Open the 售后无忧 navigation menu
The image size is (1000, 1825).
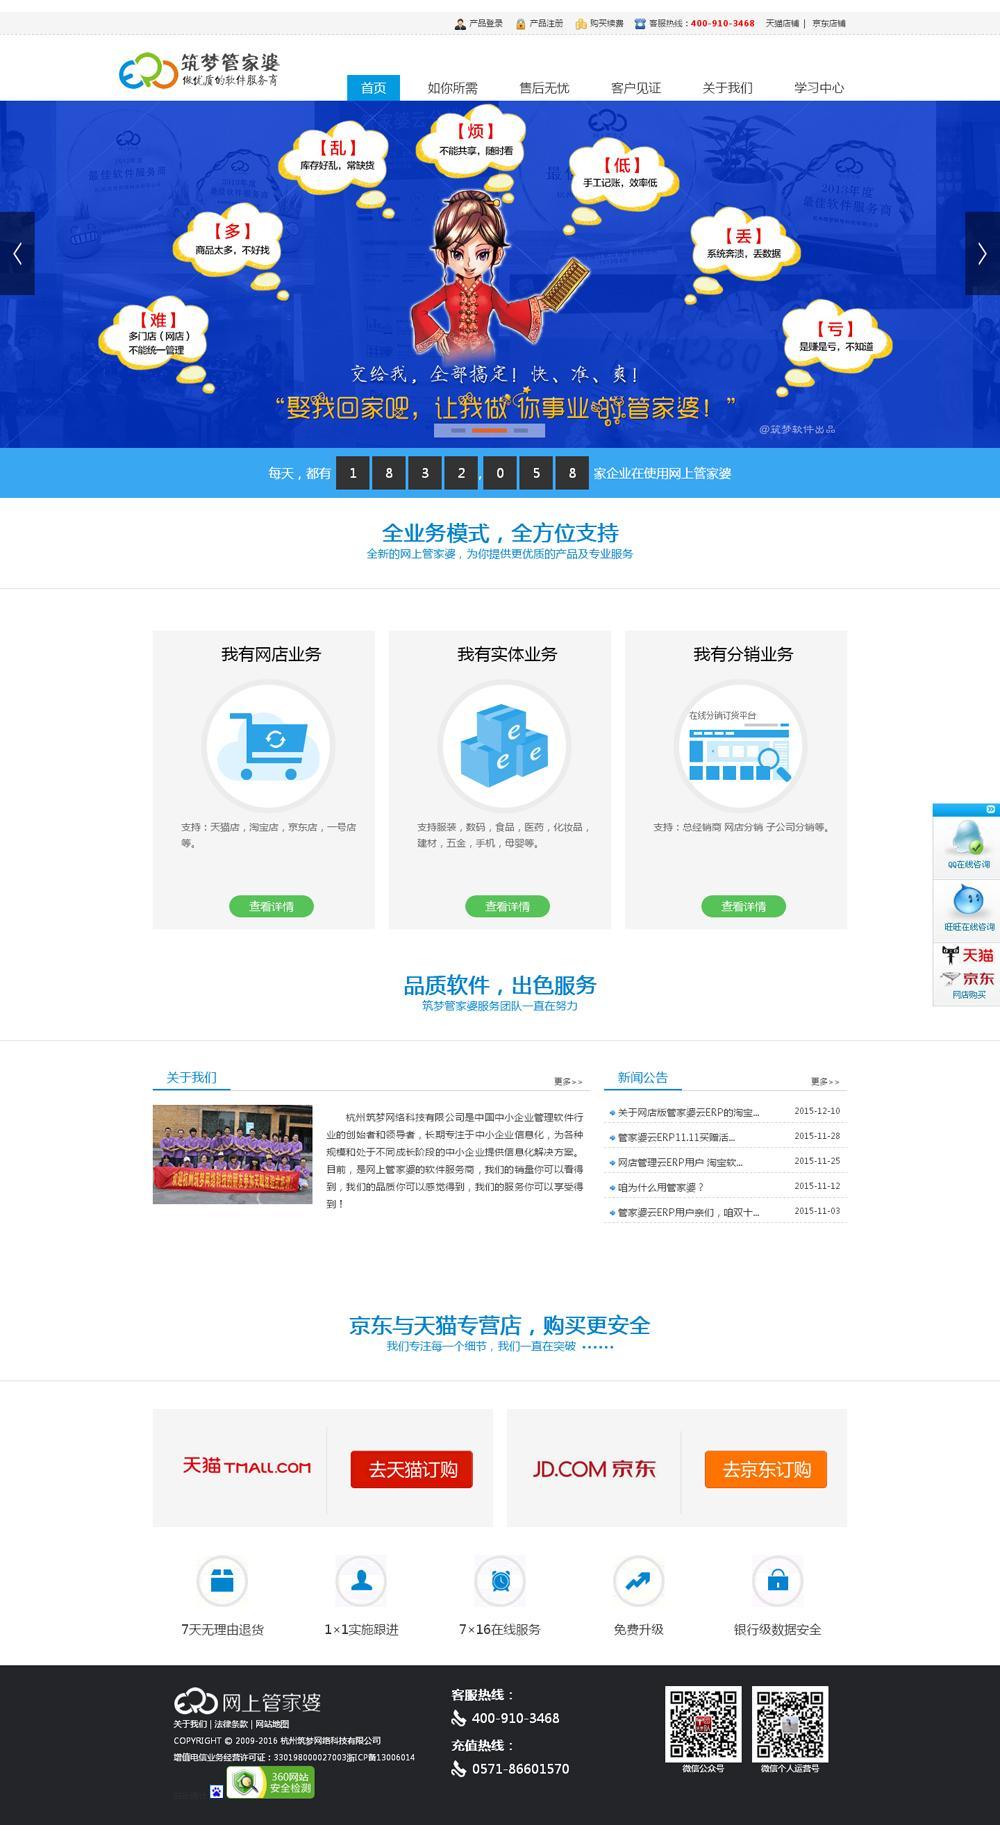pos(544,88)
